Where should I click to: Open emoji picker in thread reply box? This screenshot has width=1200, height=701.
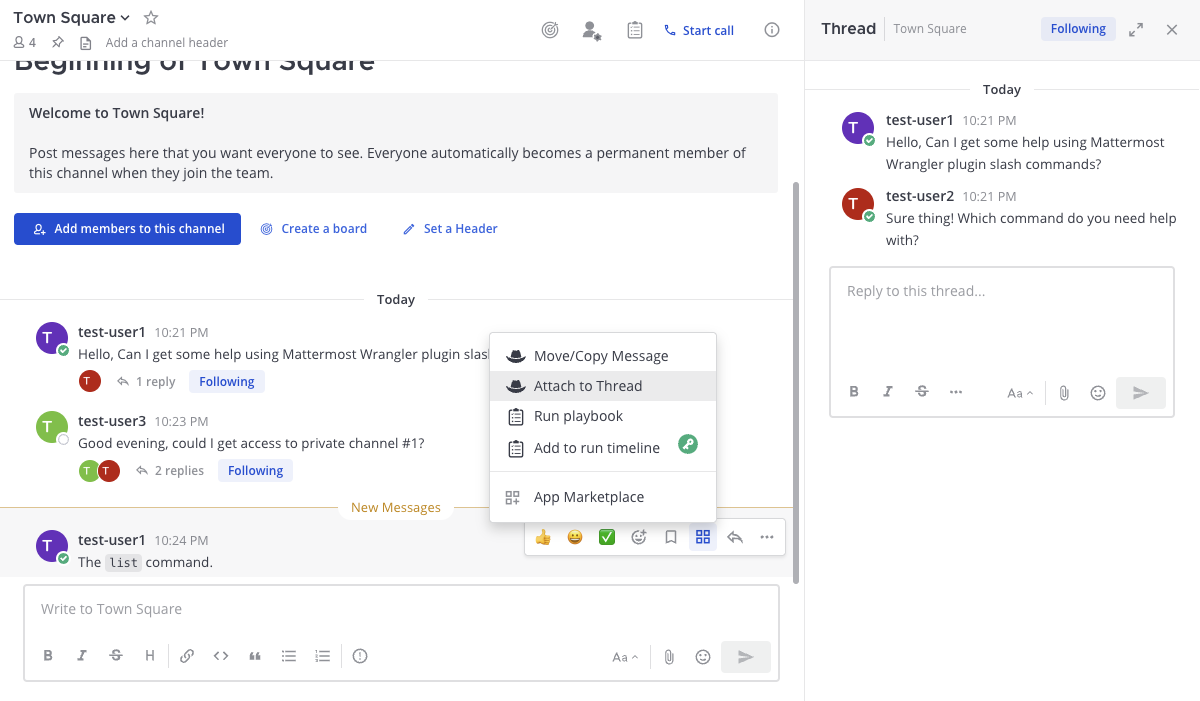pos(1098,393)
